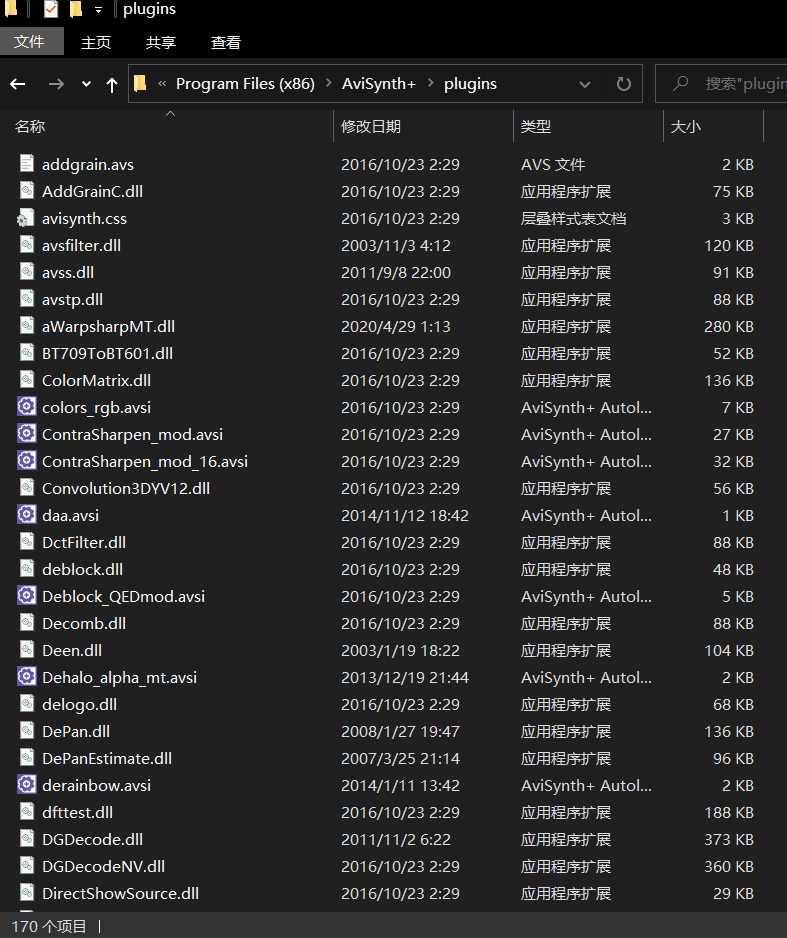This screenshot has height=938, width=787.
Task: Click Program Files (x86) in breadcrumb
Action: point(245,84)
